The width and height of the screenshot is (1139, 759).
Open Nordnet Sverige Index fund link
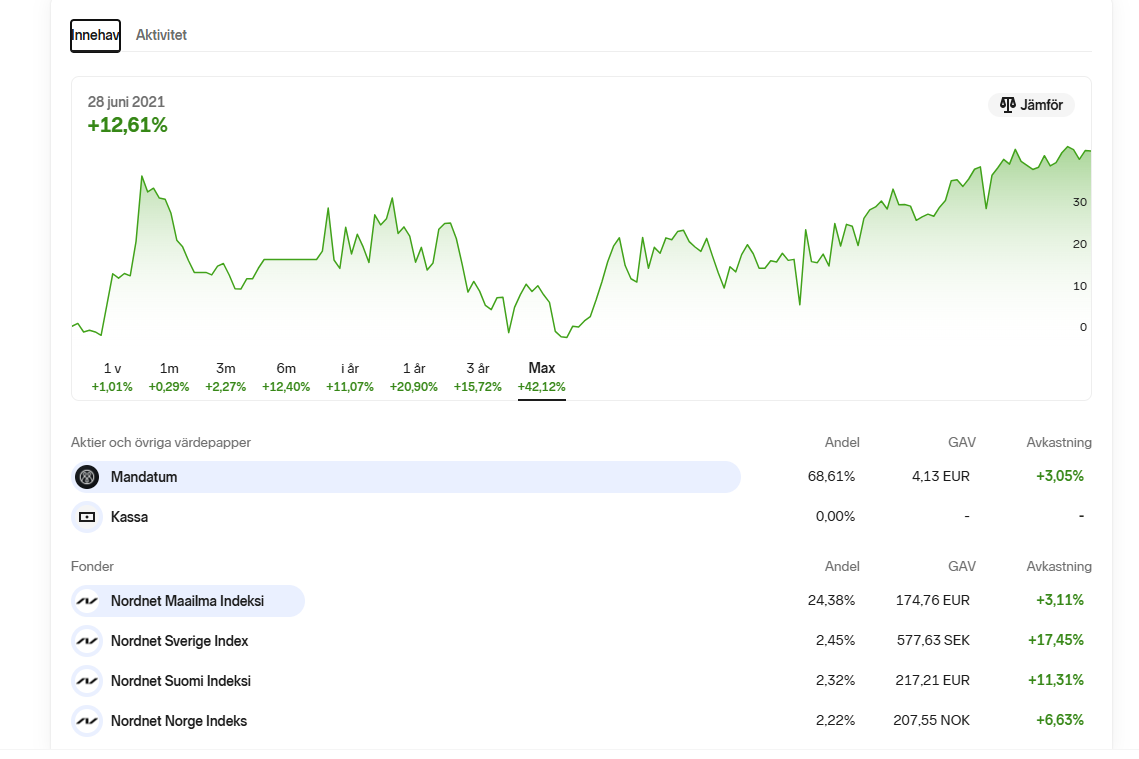(x=179, y=641)
